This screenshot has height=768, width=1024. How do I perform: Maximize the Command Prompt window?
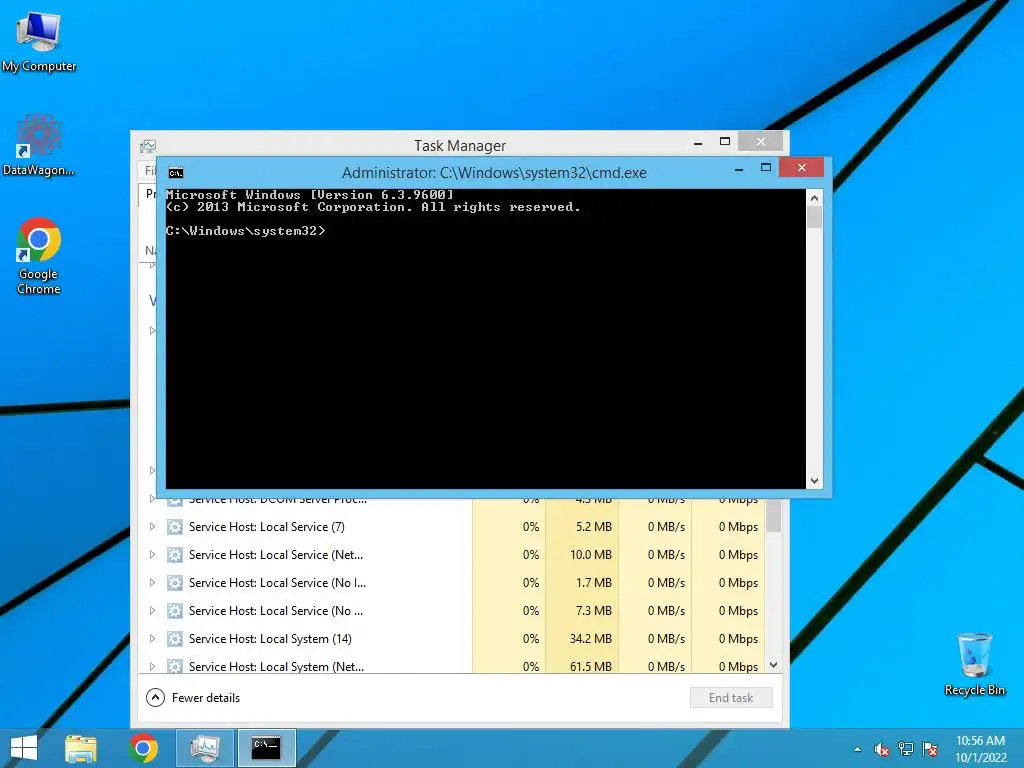[766, 168]
